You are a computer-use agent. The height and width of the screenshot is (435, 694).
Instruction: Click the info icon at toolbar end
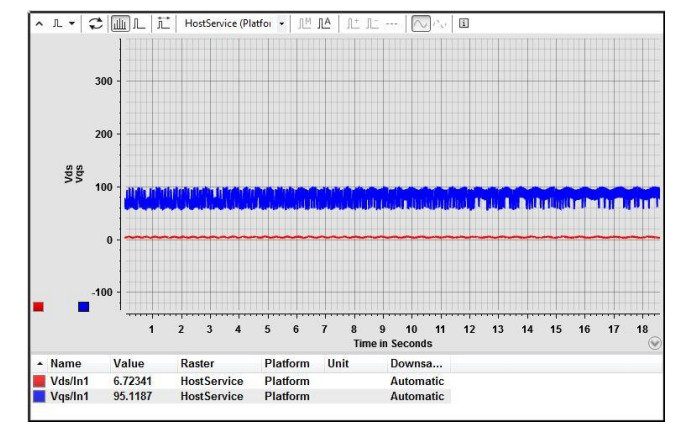[464, 23]
